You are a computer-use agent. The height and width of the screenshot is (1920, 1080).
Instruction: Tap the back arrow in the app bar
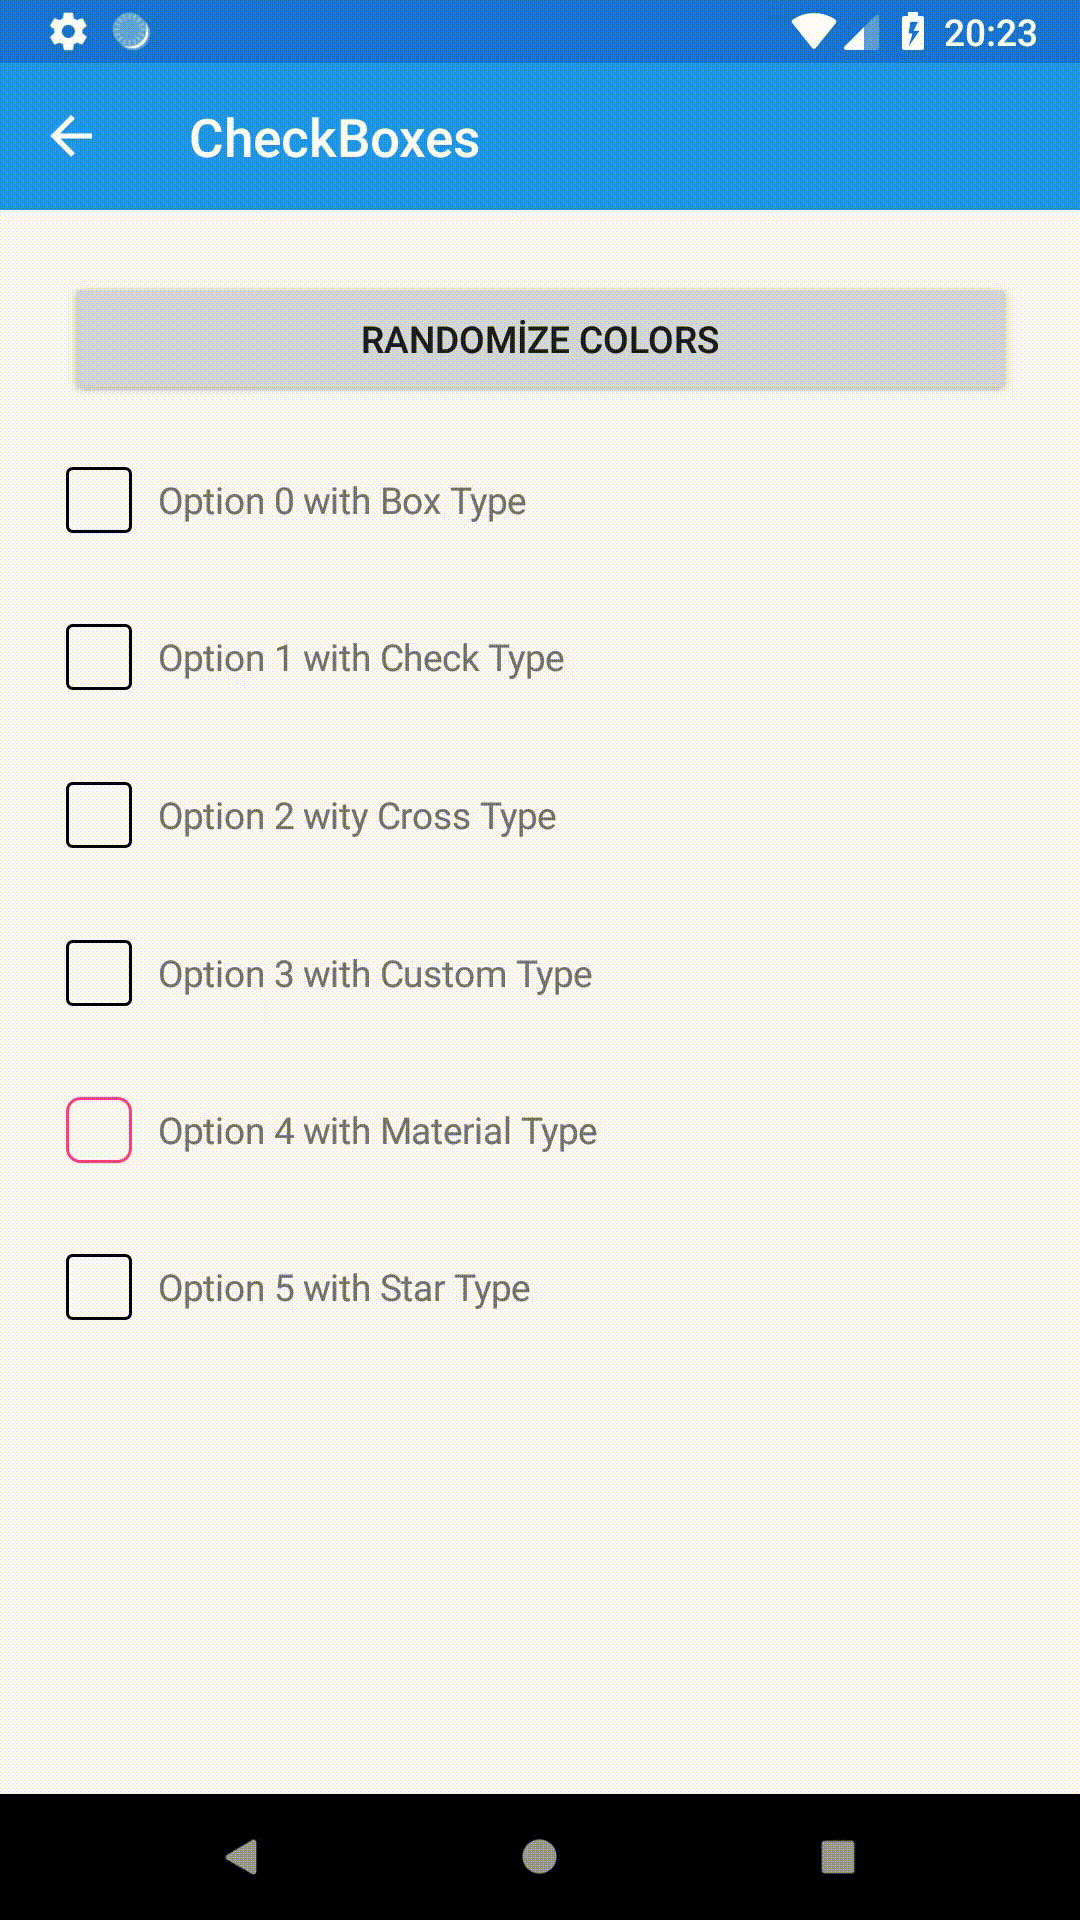tap(71, 137)
